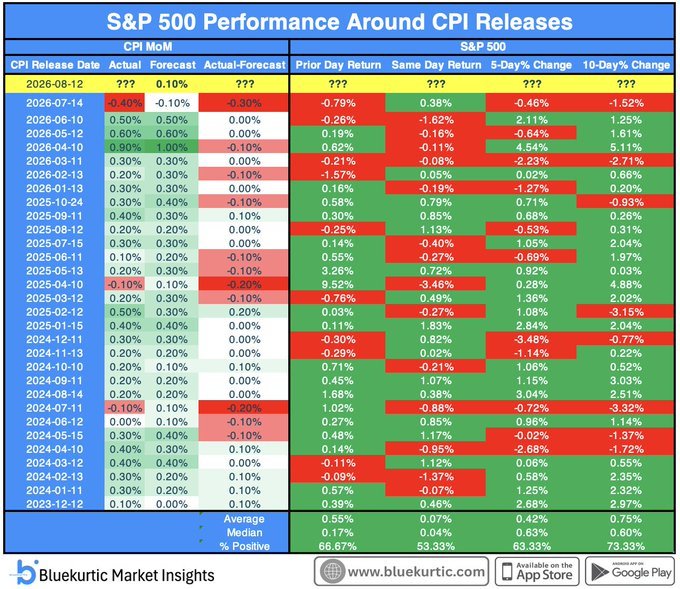The width and height of the screenshot is (680, 589).
Task: Click the S&P 500 section header
Action: point(483,47)
